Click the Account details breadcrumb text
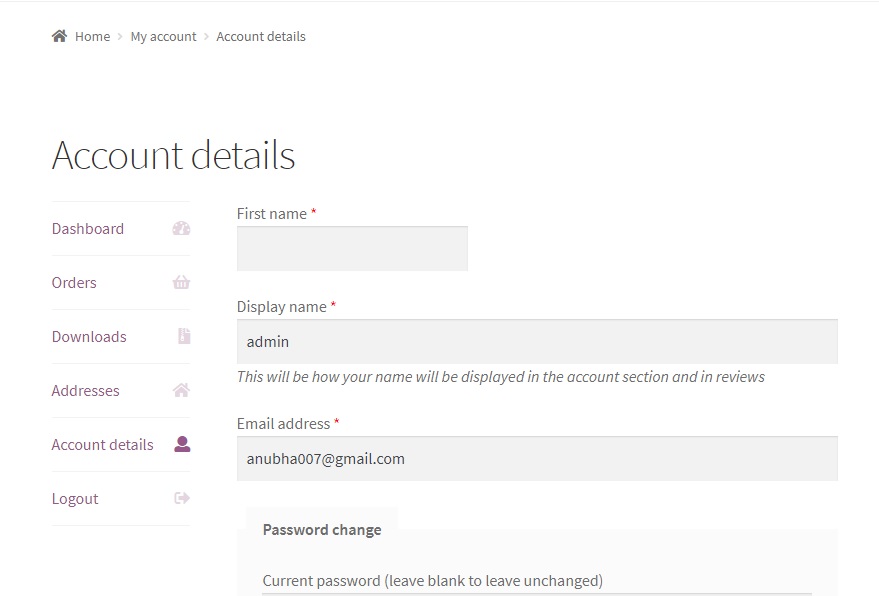This screenshot has width=879, height=596. pyautogui.click(x=261, y=36)
